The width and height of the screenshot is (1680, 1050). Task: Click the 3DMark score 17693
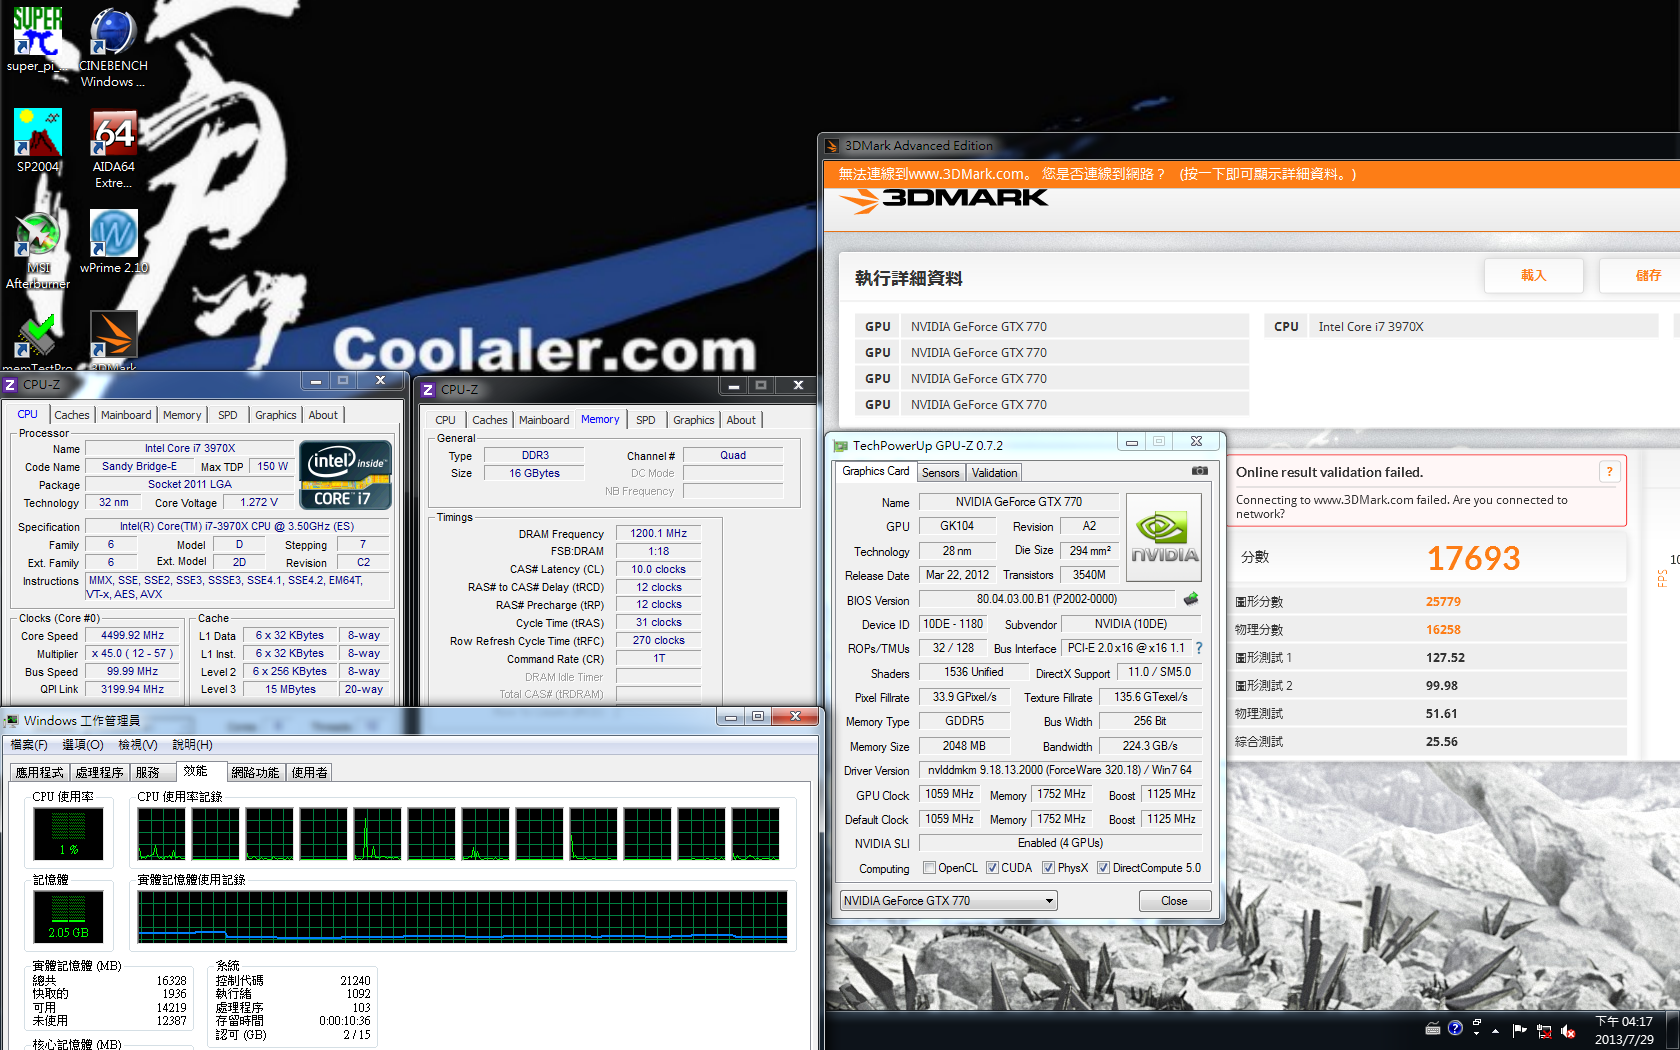(x=1473, y=558)
